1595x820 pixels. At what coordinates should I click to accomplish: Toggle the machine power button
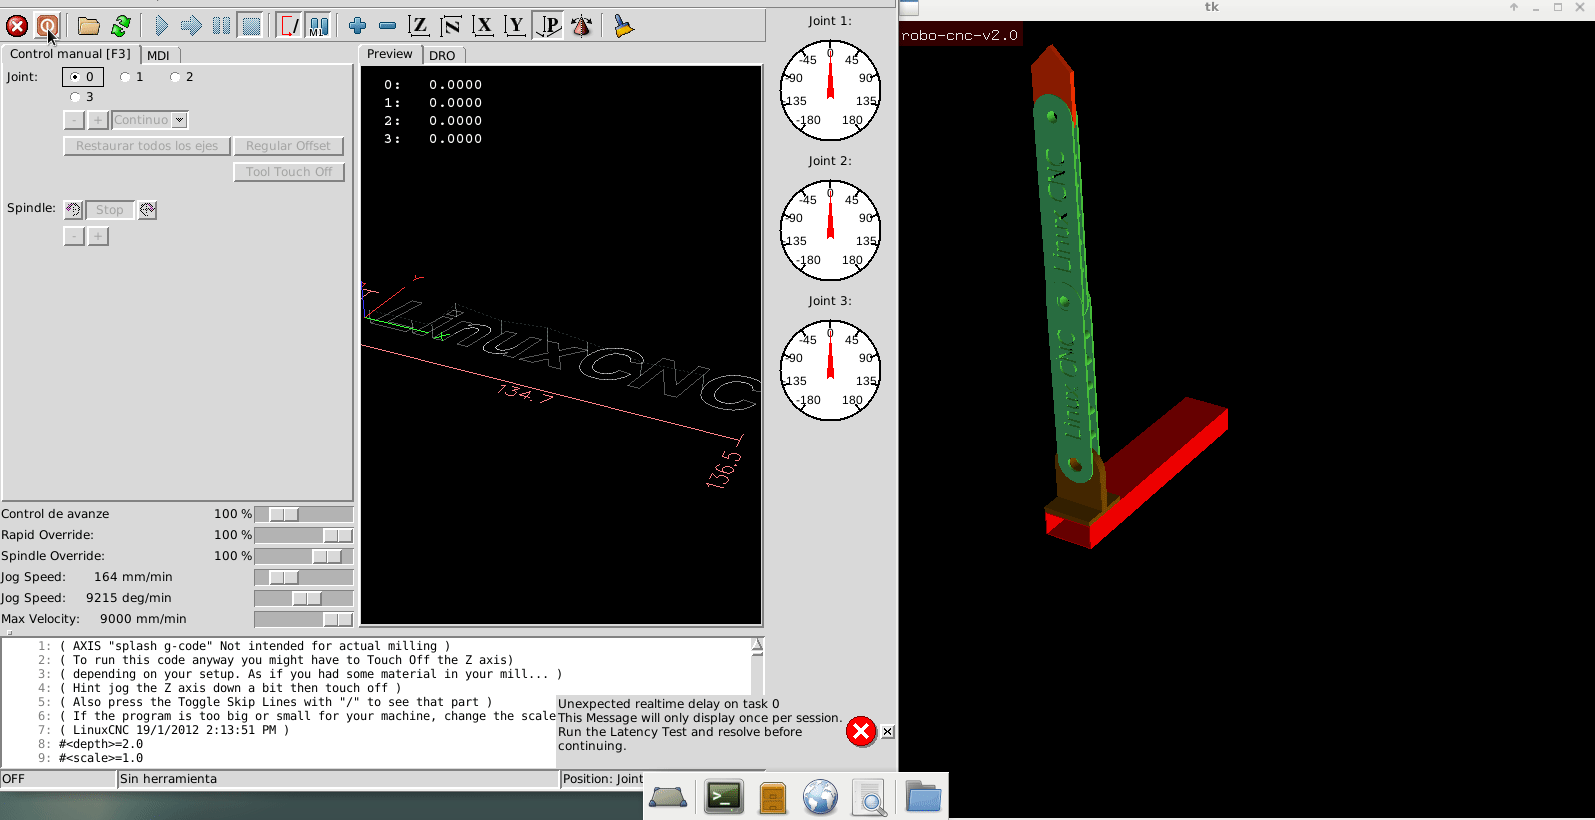[47, 26]
